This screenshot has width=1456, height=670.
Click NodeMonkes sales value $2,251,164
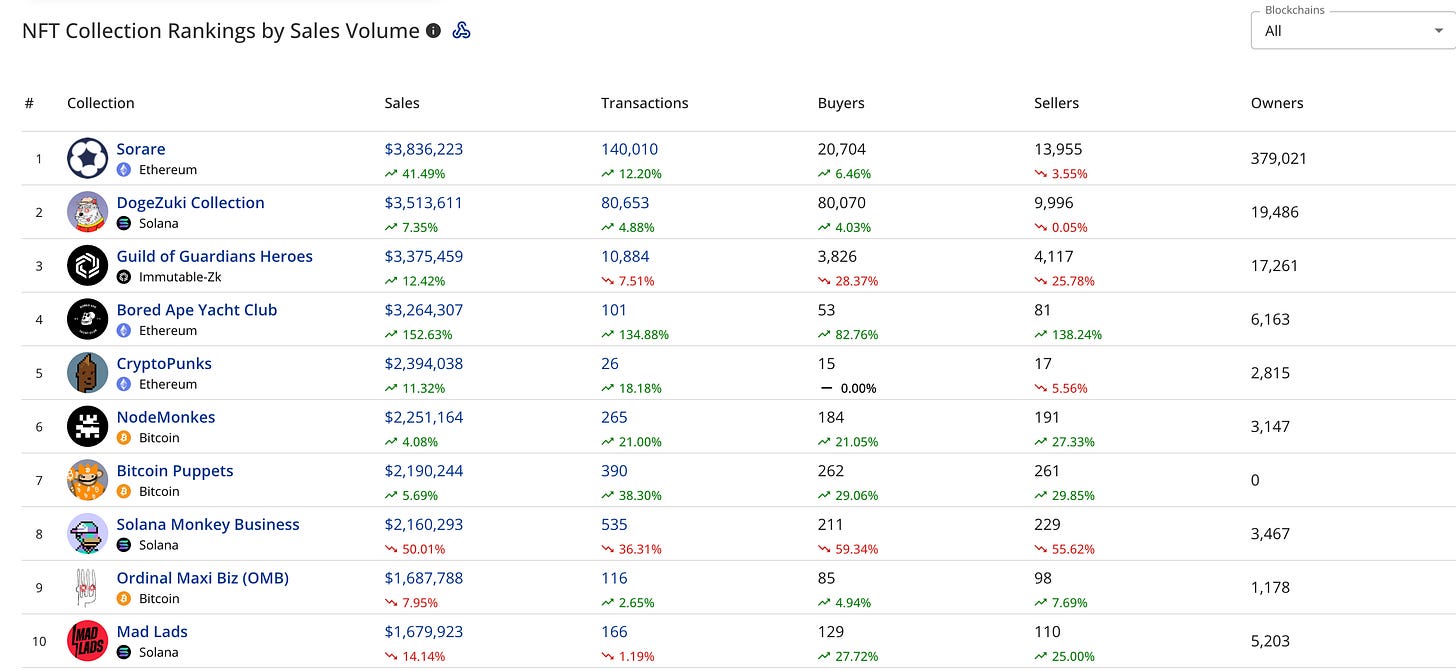(424, 417)
